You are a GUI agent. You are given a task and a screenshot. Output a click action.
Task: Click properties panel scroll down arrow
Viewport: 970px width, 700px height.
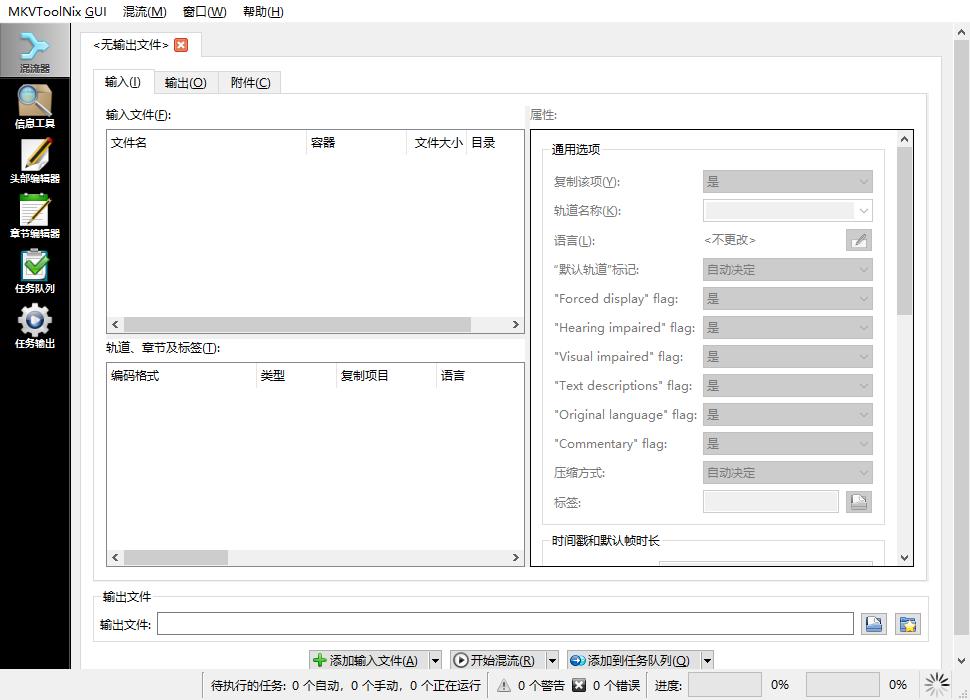[x=904, y=558]
